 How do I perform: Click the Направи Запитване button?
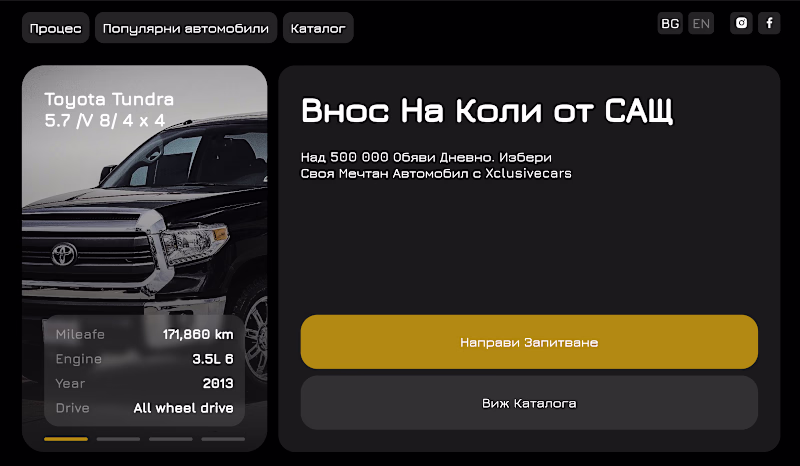[x=529, y=342]
